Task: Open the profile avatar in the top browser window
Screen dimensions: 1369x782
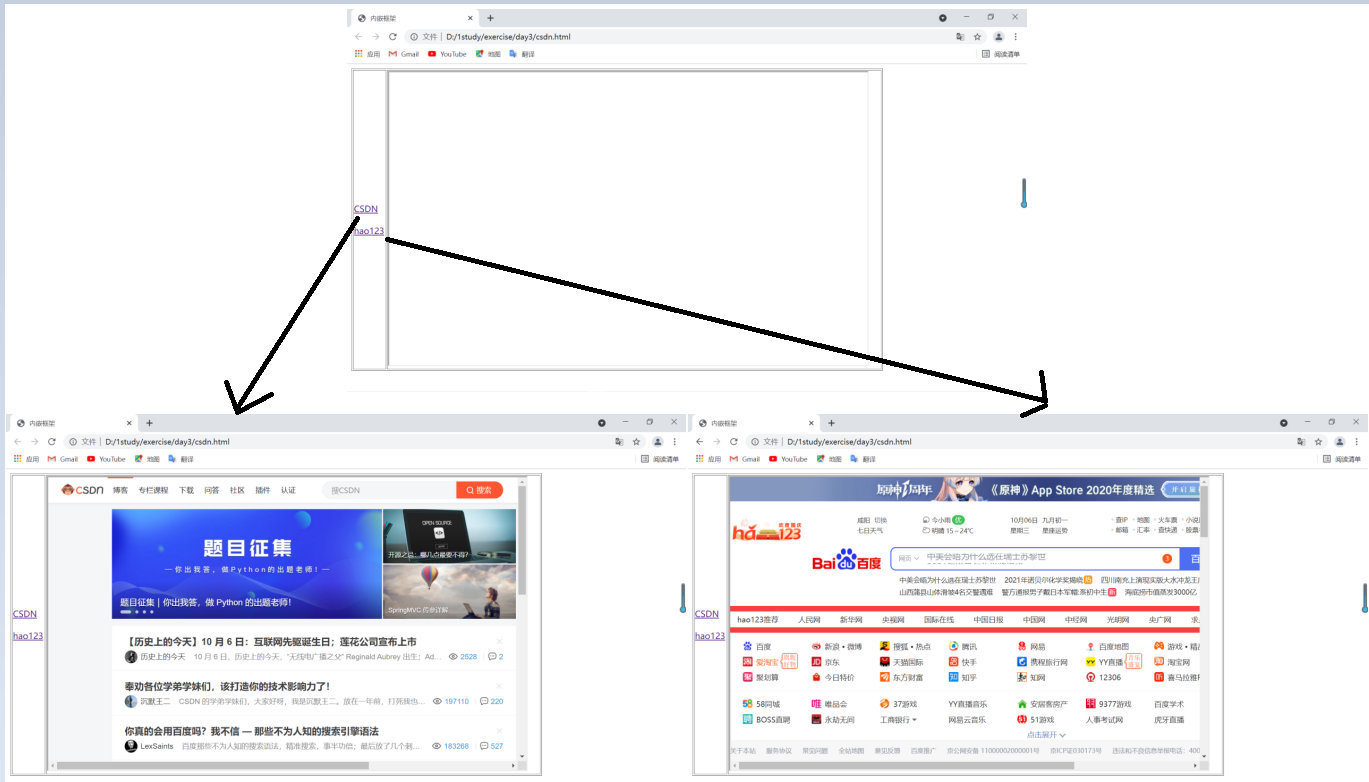Action: 998,37
